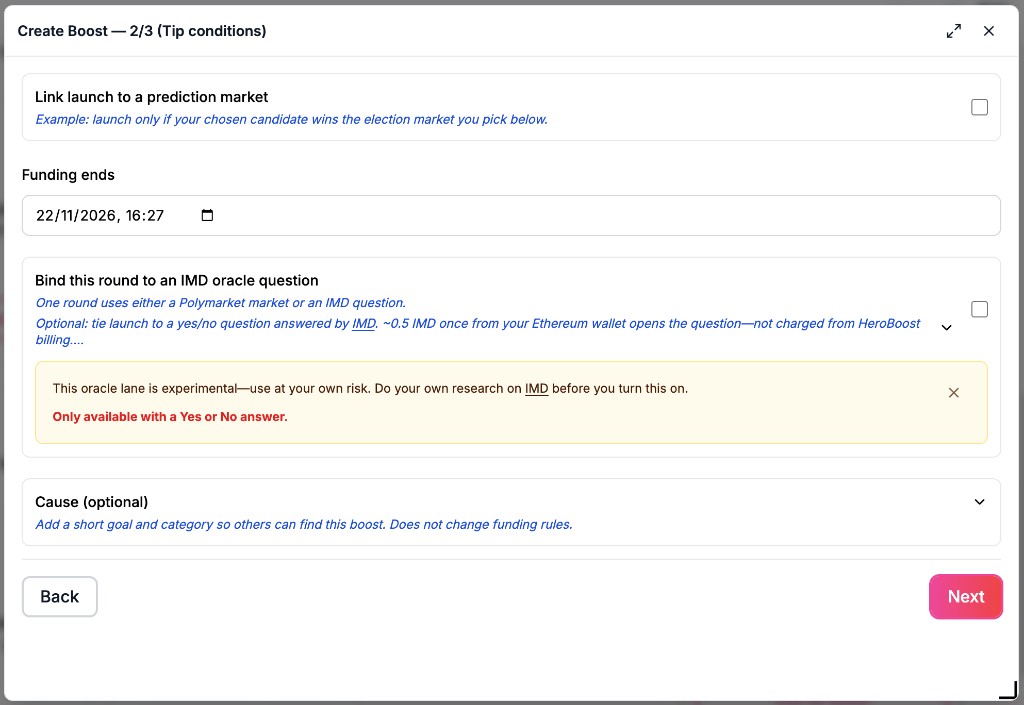The height and width of the screenshot is (705, 1024).
Task: Click the 'Bind this round to an IMD oracle question' heading
Action: click(176, 281)
